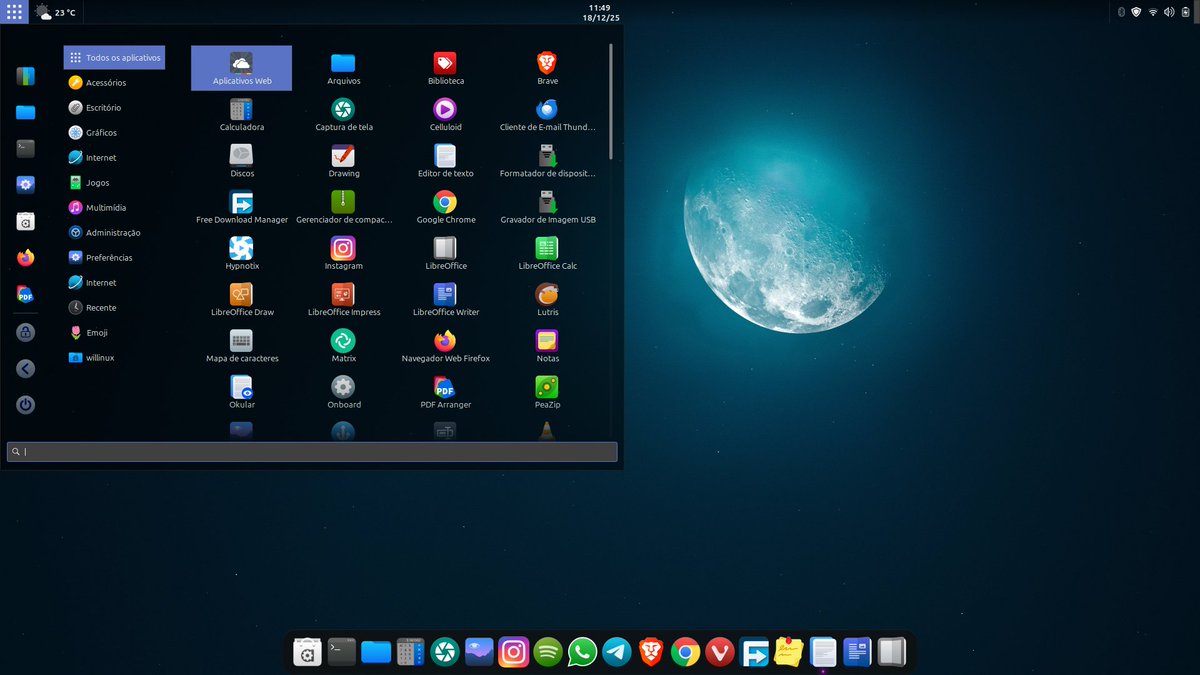
Task: Launch the Hypnotix app
Action: pos(241,253)
